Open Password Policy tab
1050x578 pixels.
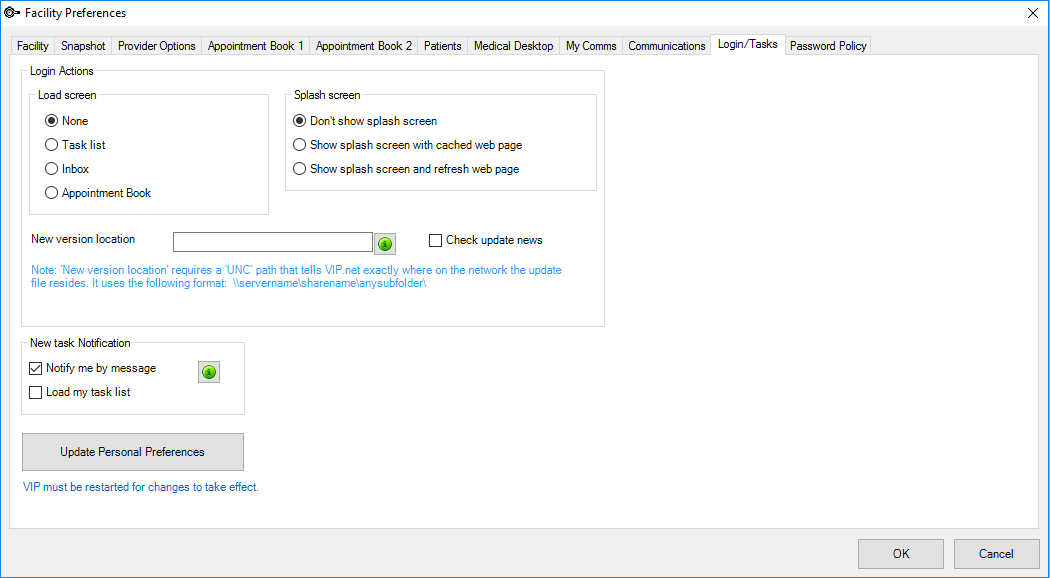click(828, 46)
